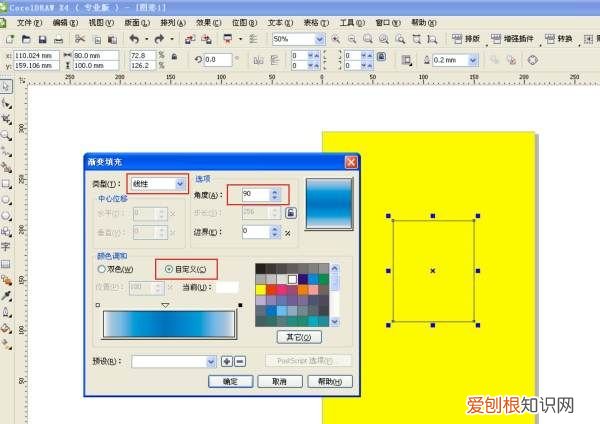Click the Paste icon in toolbar
600x424 pixels.
coord(112,39)
